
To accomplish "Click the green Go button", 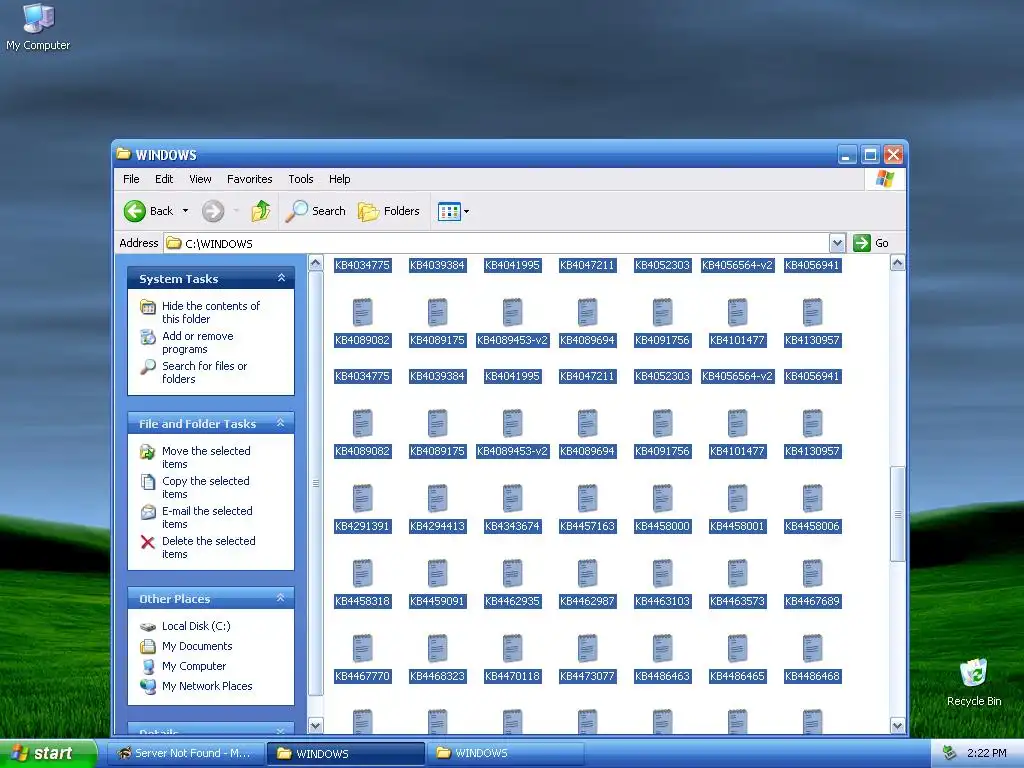I will point(871,243).
